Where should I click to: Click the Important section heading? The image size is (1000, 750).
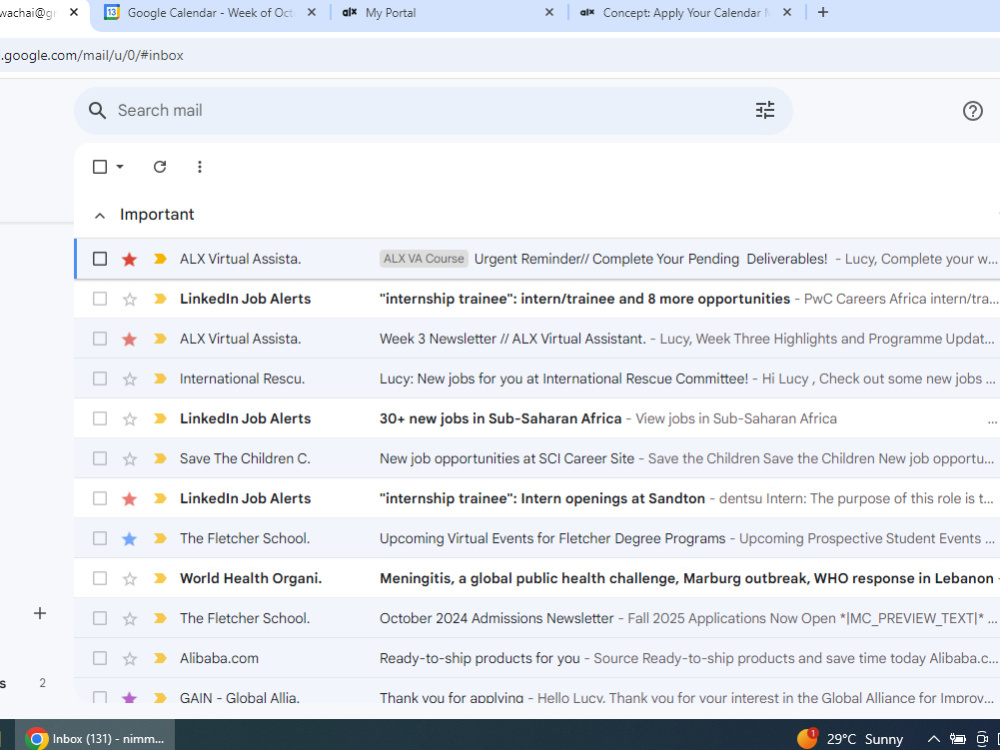point(157,215)
